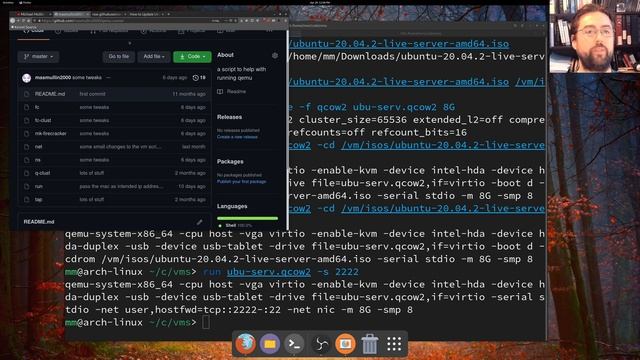Click the 'first commit' message for README.md
The width and height of the screenshot is (640, 360).
(x=92, y=94)
